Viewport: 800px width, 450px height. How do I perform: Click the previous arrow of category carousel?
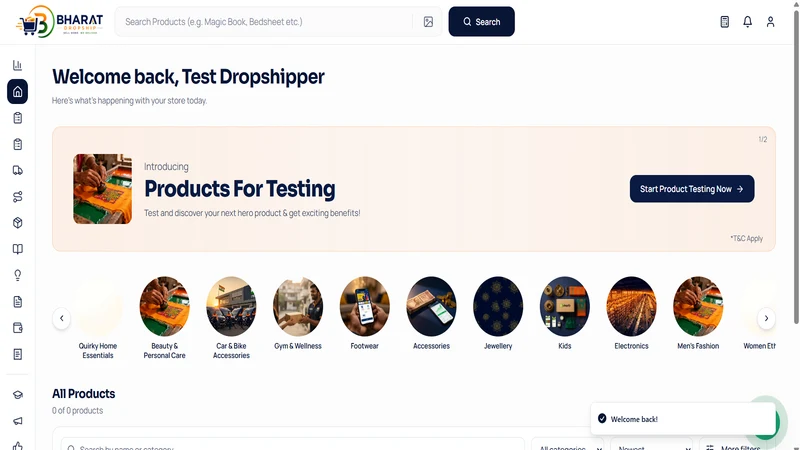pyautogui.click(x=62, y=318)
